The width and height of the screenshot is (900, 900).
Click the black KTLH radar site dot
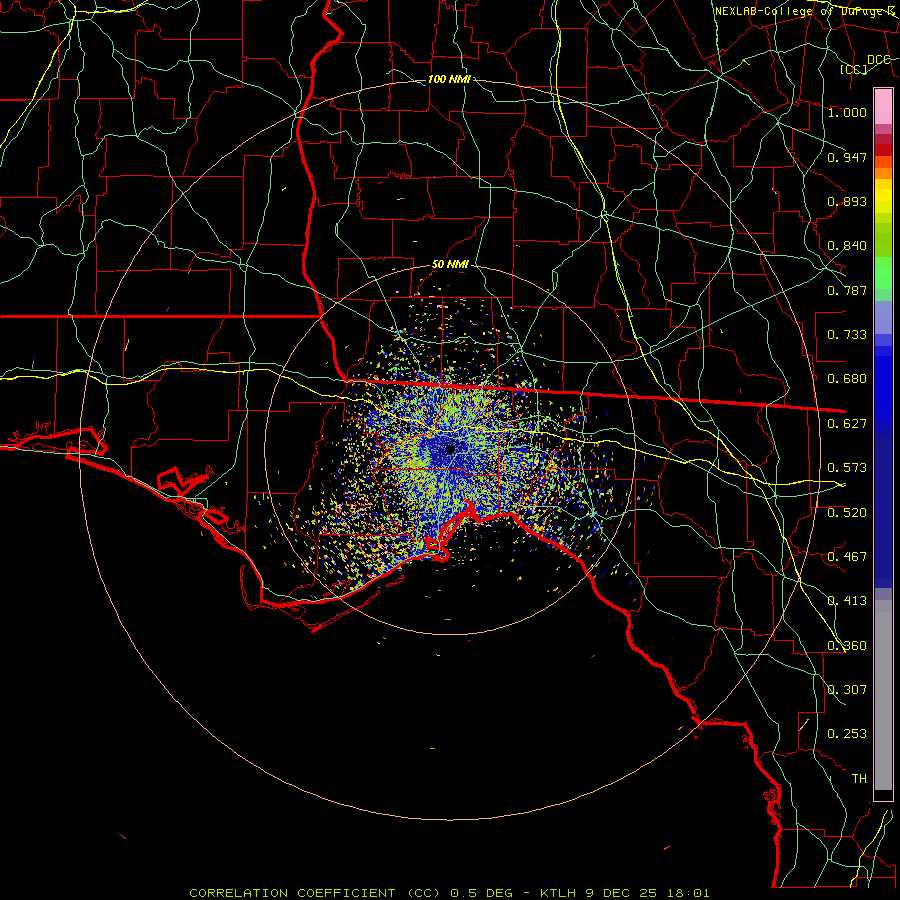450,449
